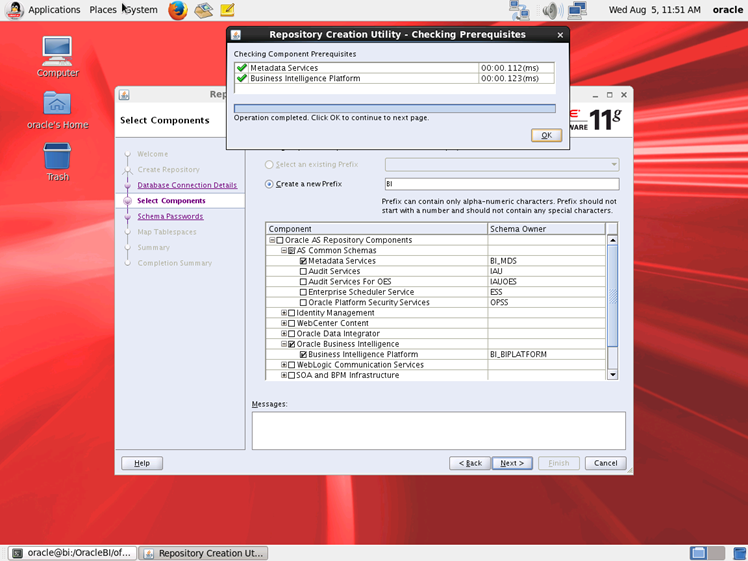Open Firefox browser from top panel
The height and width of the screenshot is (561, 748).
click(x=177, y=10)
